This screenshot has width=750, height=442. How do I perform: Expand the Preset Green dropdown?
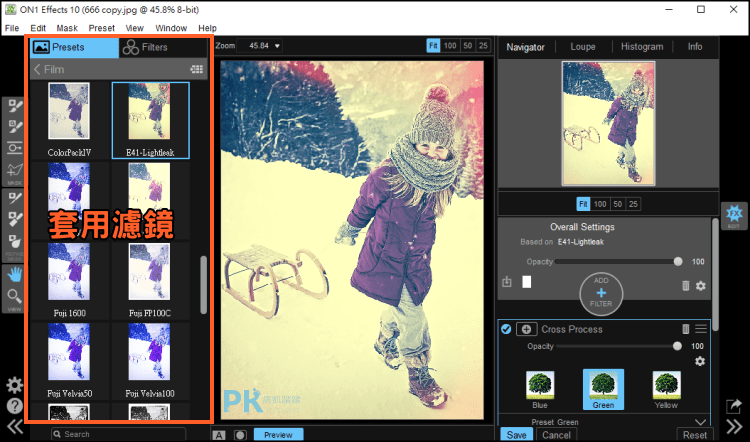tap(700, 422)
